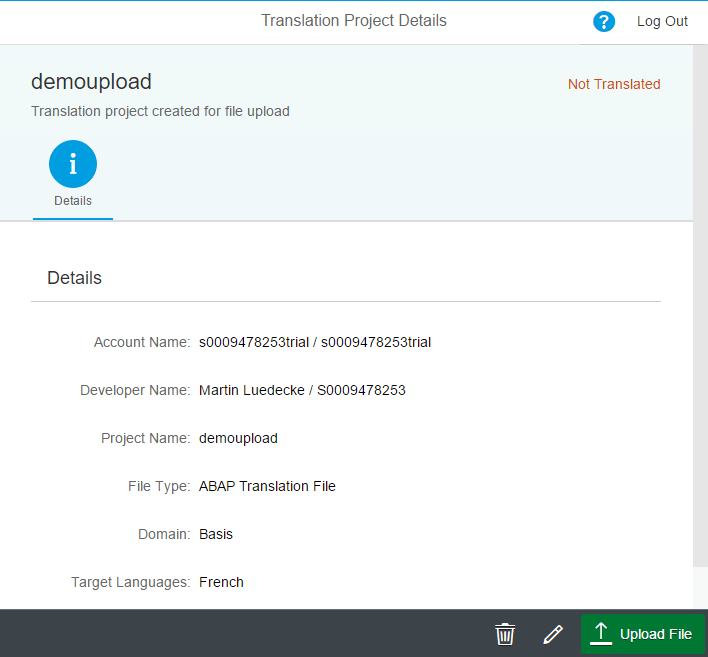This screenshot has height=657, width=708.
Task: Click the project description subtitle text
Action: tap(160, 111)
